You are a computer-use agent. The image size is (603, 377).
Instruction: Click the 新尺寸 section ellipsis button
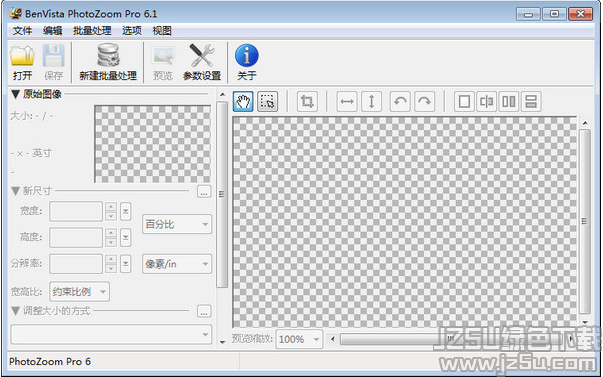pos(204,191)
